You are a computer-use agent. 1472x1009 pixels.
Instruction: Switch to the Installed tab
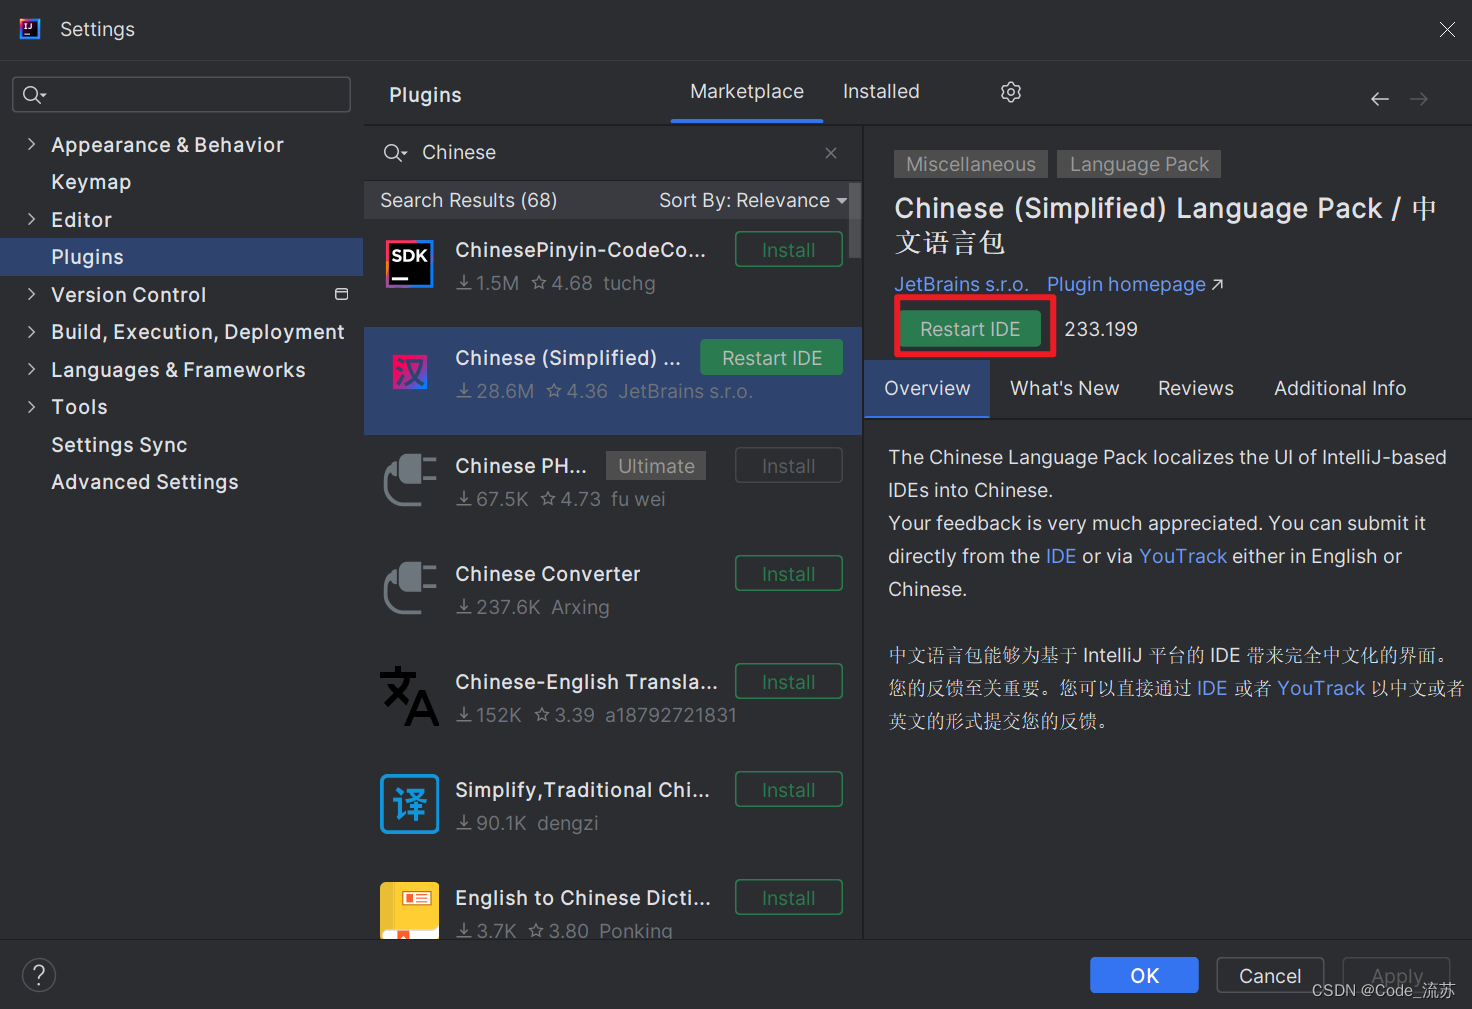click(881, 92)
